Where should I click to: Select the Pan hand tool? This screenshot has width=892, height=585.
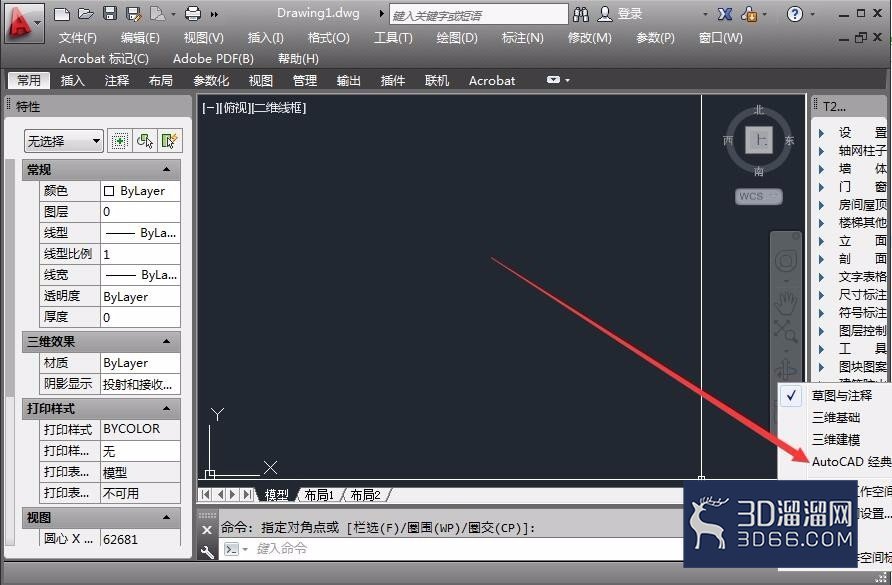(x=786, y=302)
